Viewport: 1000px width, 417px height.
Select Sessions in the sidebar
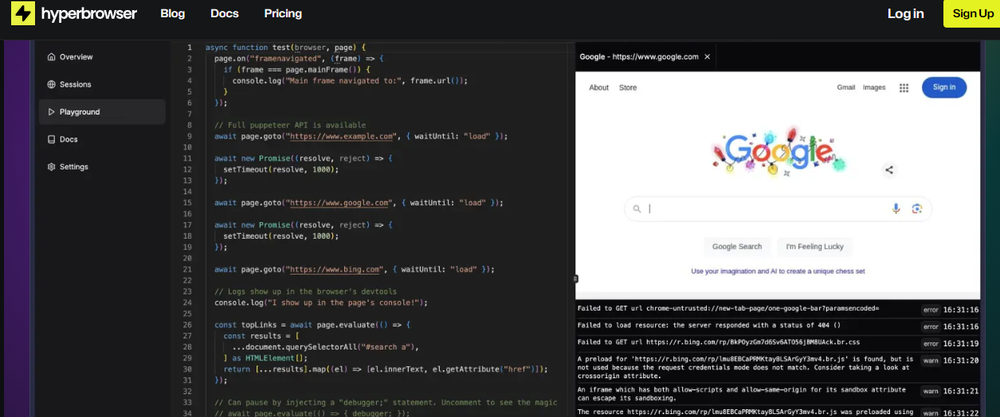click(x=102, y=84)
